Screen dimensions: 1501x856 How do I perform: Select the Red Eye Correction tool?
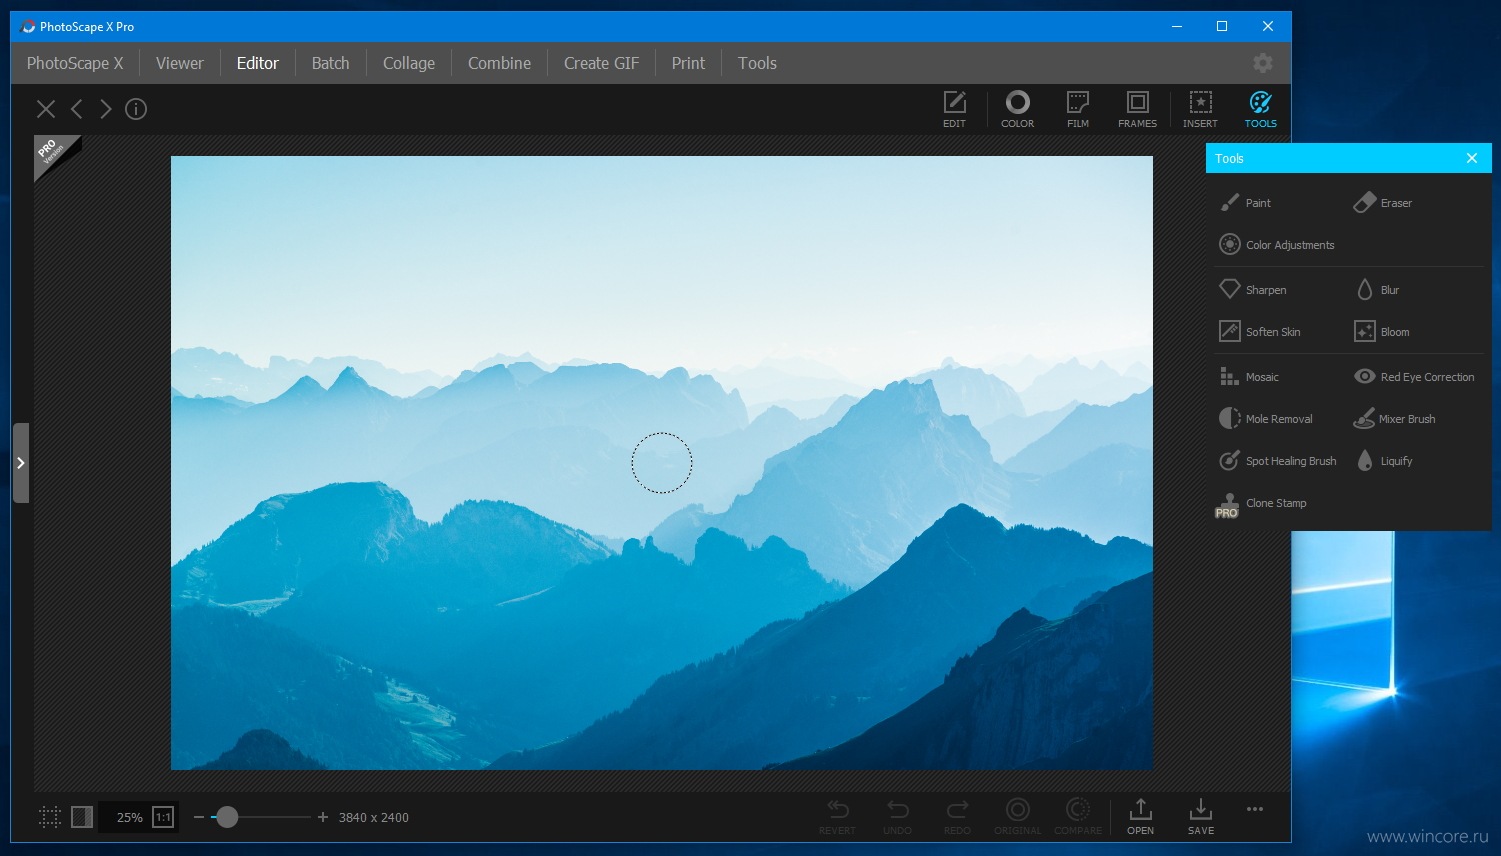click(x=1414, y=377)
